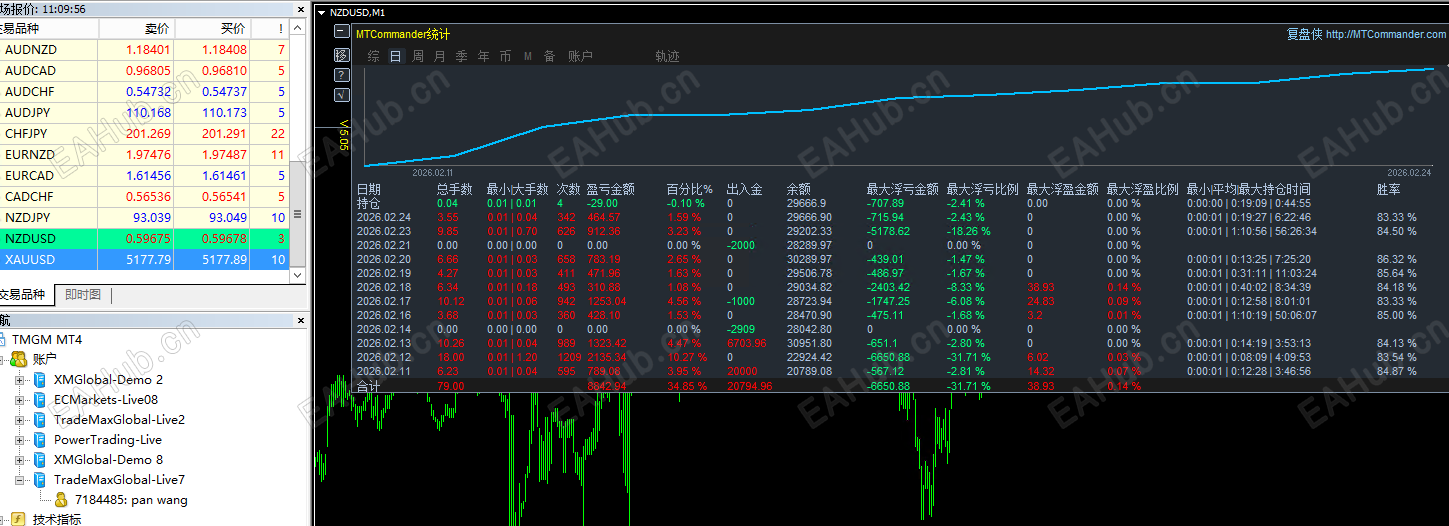Switch to the 周 weekly tab

pos(418,57)
